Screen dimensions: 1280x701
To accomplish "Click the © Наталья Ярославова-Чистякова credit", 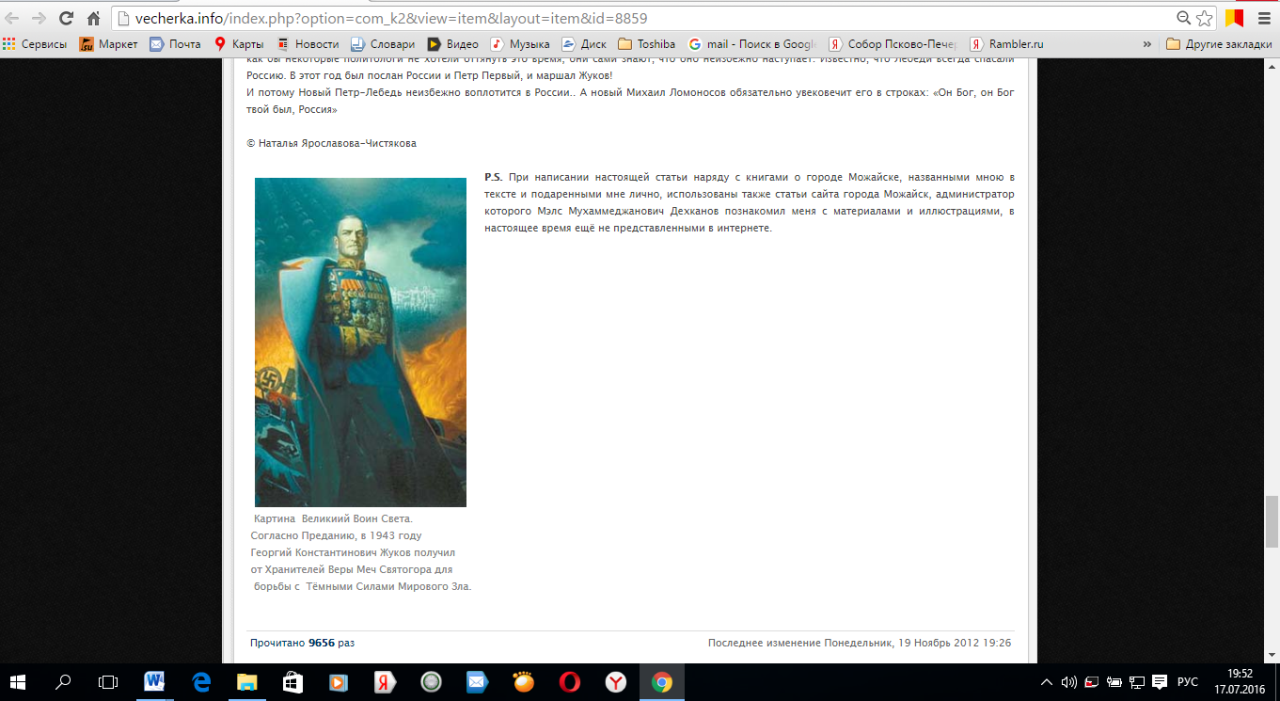I will [x=331, y=143].
